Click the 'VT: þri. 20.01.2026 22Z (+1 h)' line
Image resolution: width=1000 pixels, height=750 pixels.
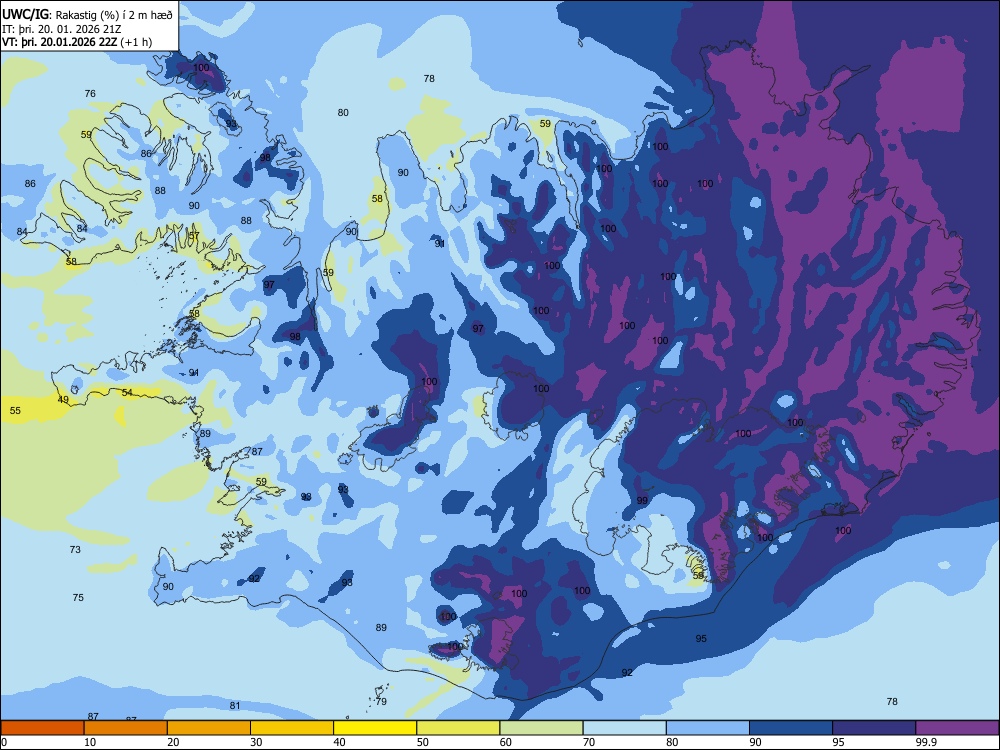[x=77, y=42]
